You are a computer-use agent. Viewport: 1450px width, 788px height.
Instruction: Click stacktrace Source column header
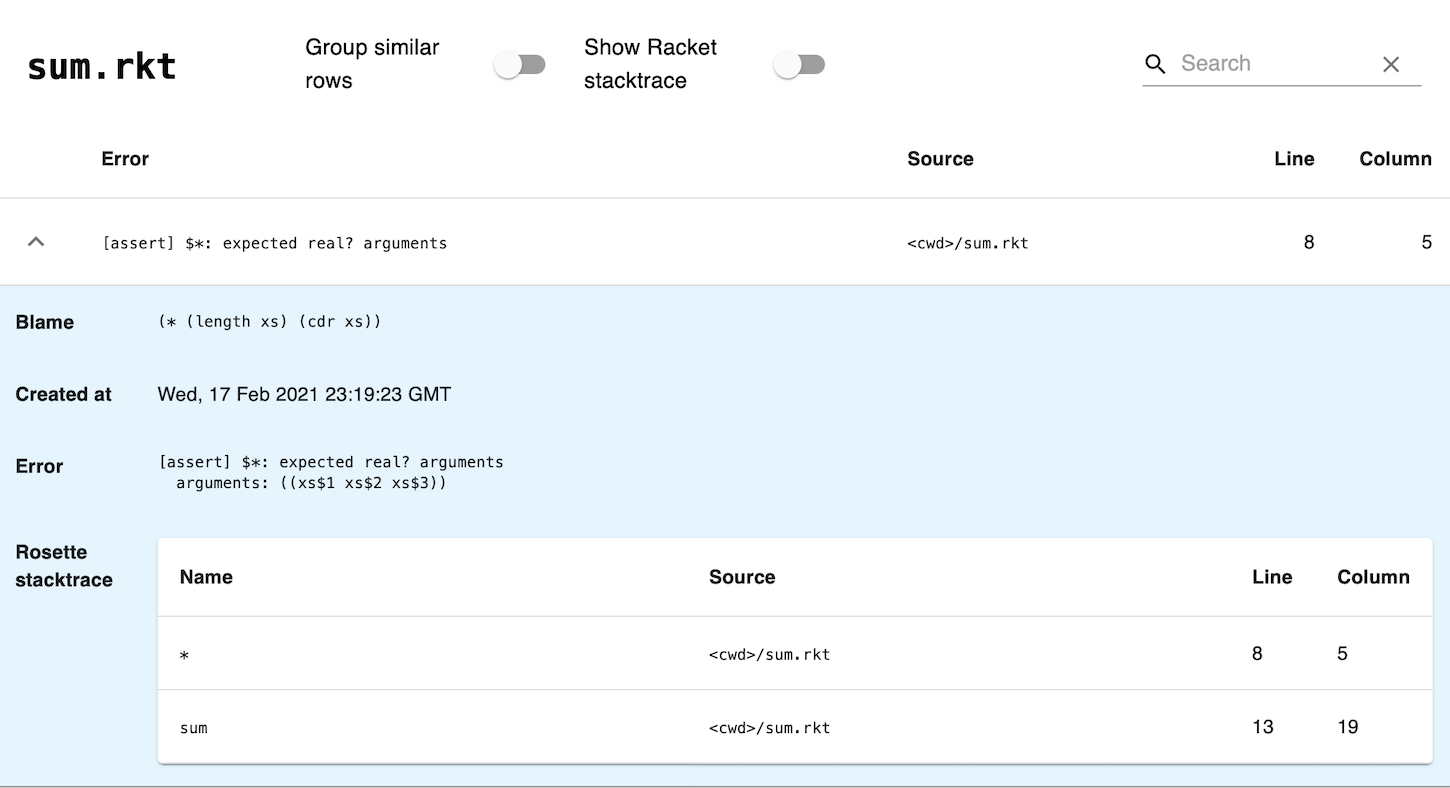(x=742, y=577)
